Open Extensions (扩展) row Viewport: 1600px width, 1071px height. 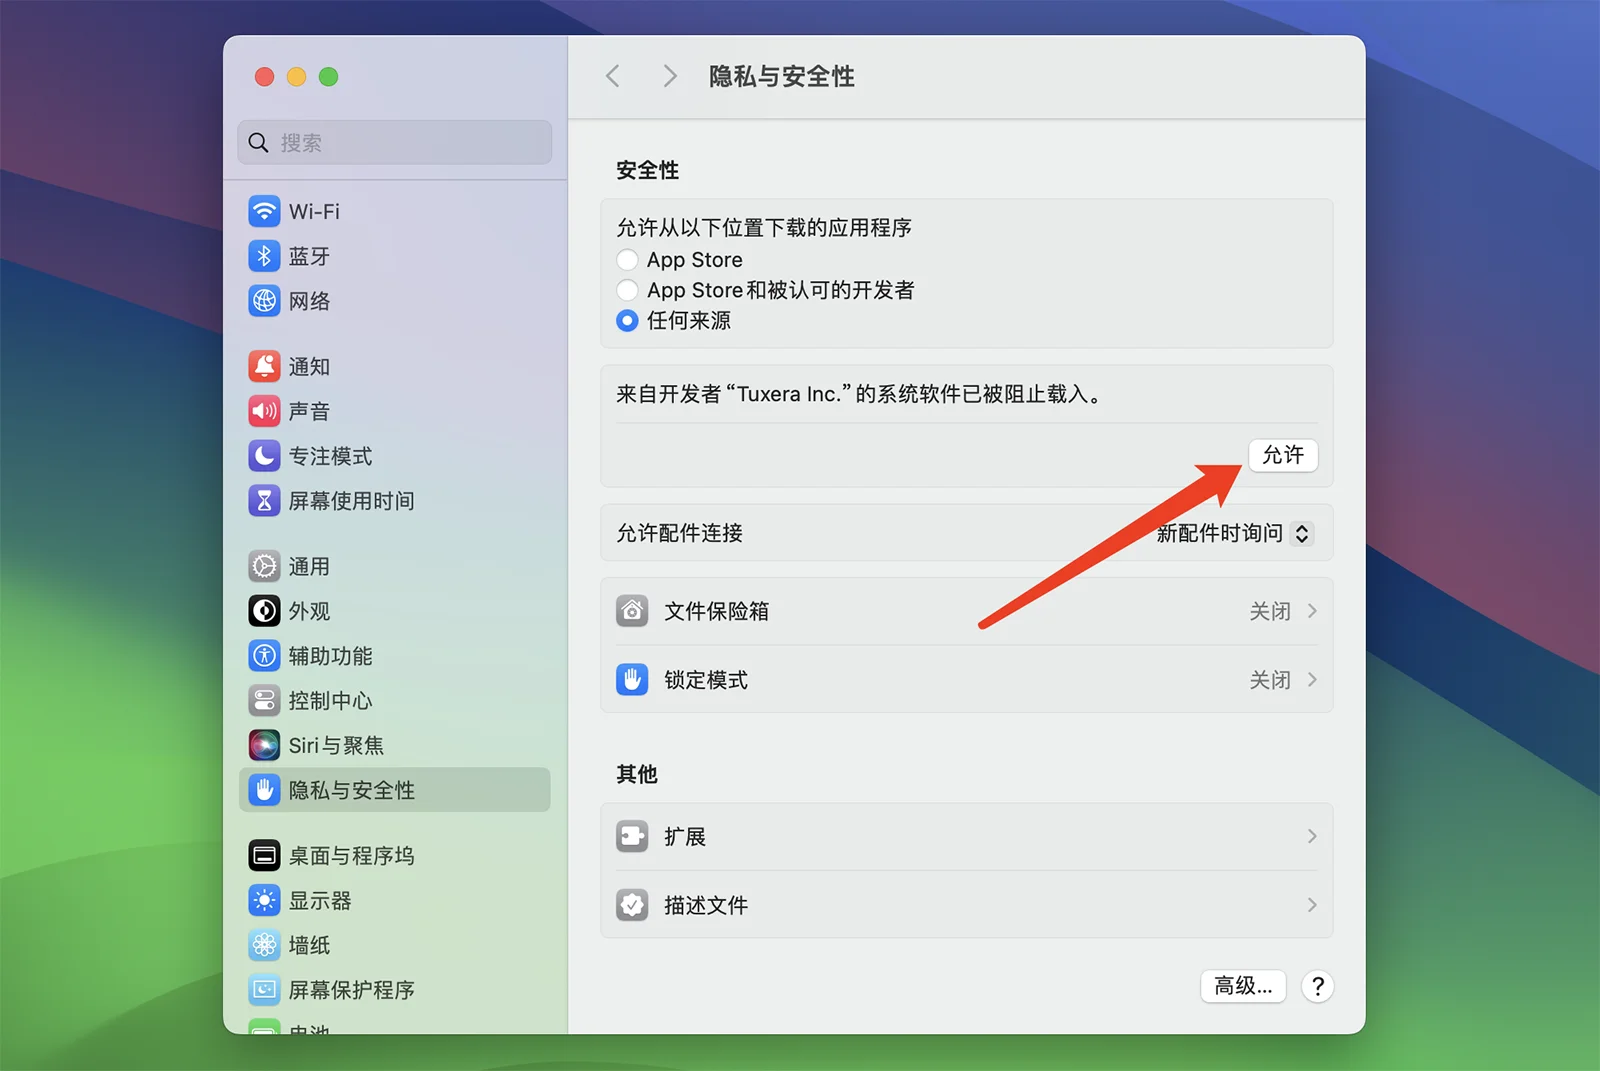point(966,836)
